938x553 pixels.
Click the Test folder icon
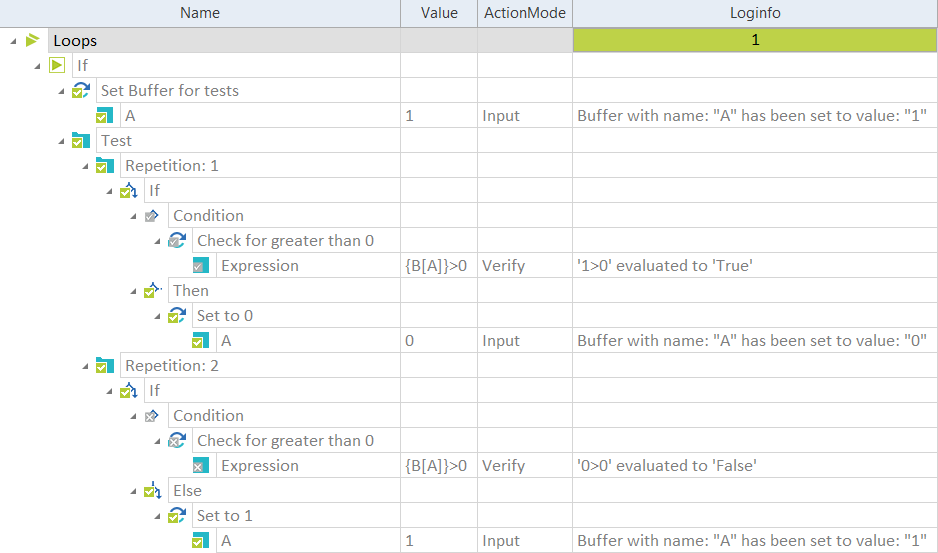tap(81, 141)
